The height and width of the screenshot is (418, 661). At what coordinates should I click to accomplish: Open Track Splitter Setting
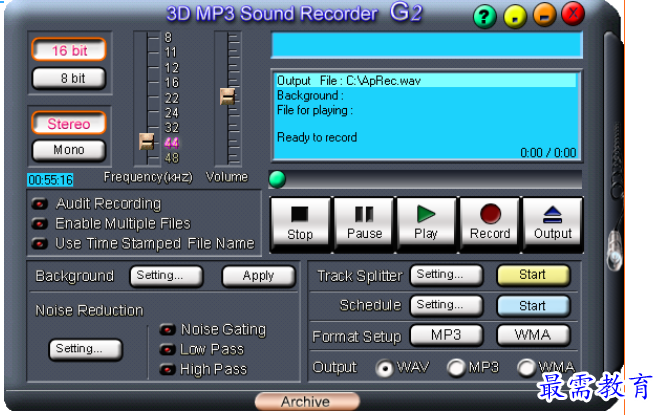446,275
